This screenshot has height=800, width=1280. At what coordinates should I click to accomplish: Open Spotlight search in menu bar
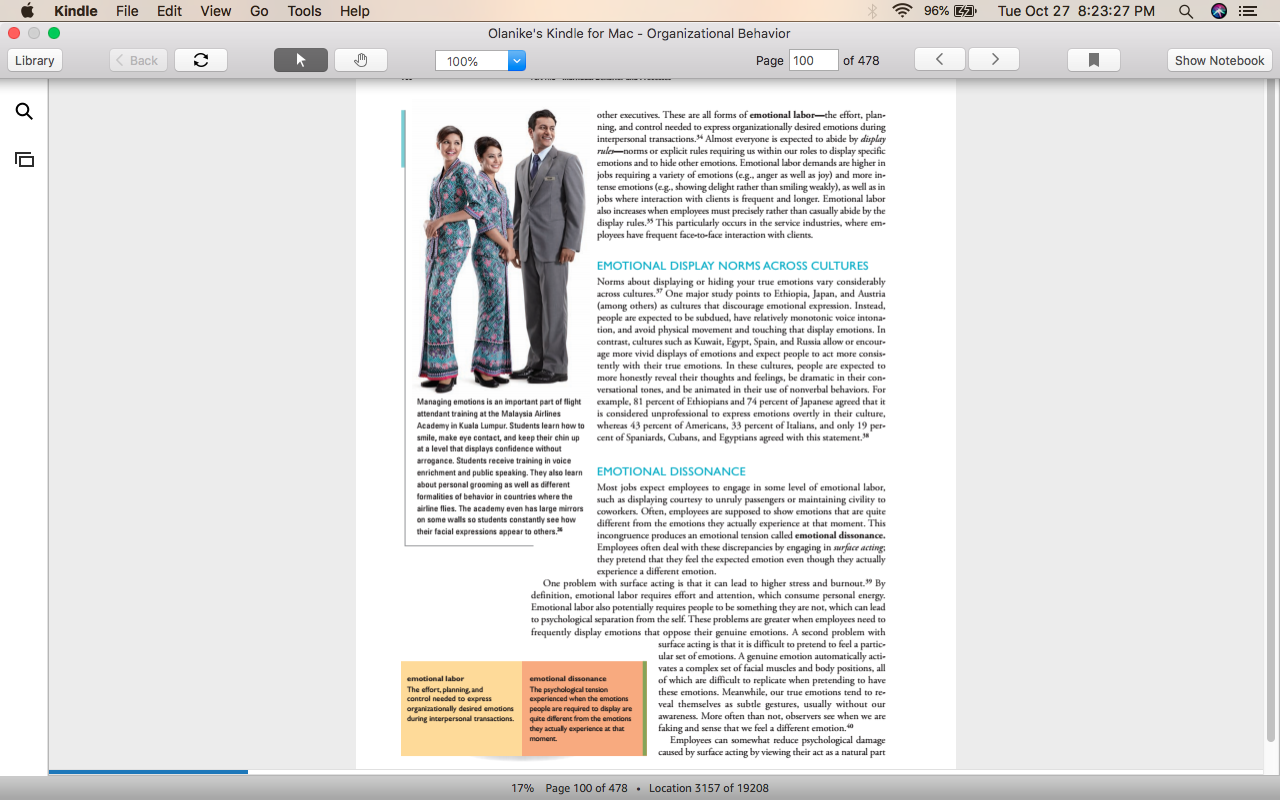tap(1186, 11)
